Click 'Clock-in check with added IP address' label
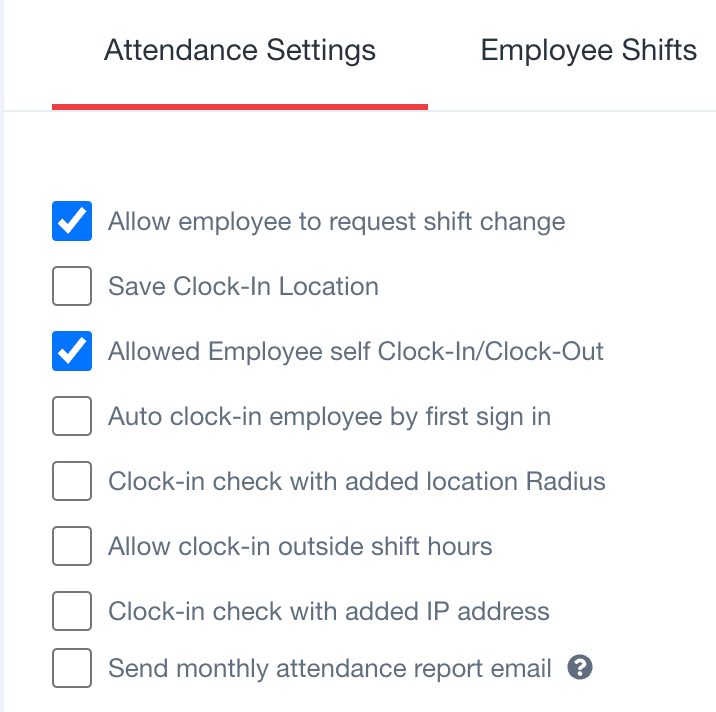Viewport: 716px width, 712px height. click(x=329, y=611)
